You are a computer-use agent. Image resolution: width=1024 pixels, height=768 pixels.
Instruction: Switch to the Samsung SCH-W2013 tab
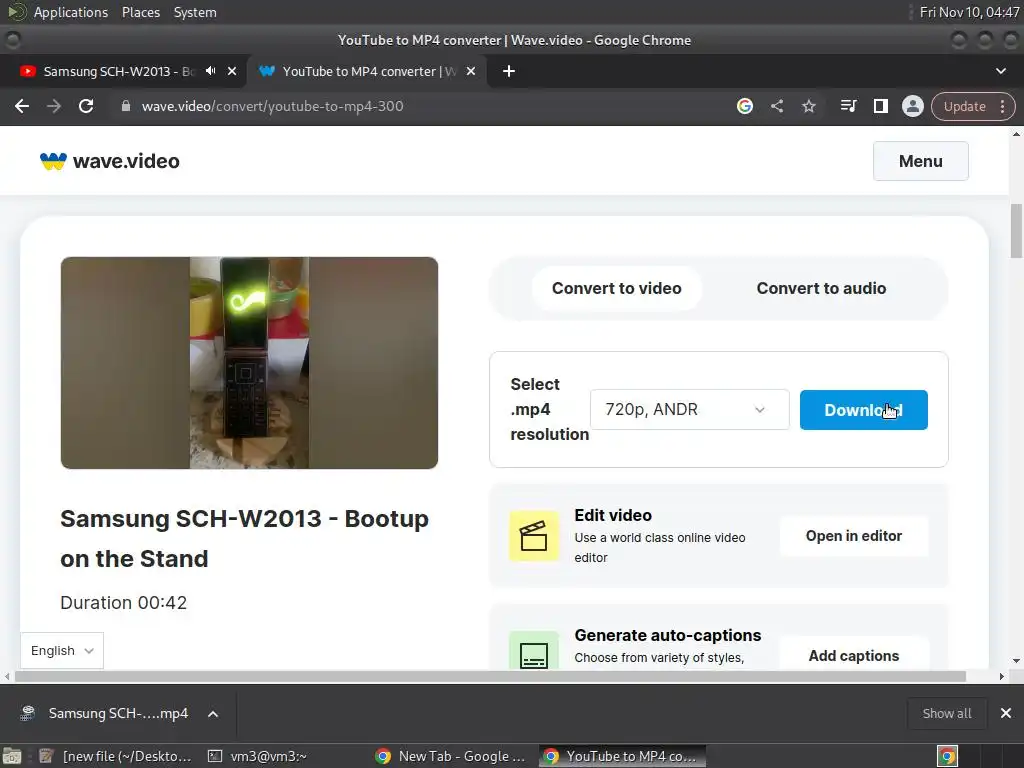[119, 71]
